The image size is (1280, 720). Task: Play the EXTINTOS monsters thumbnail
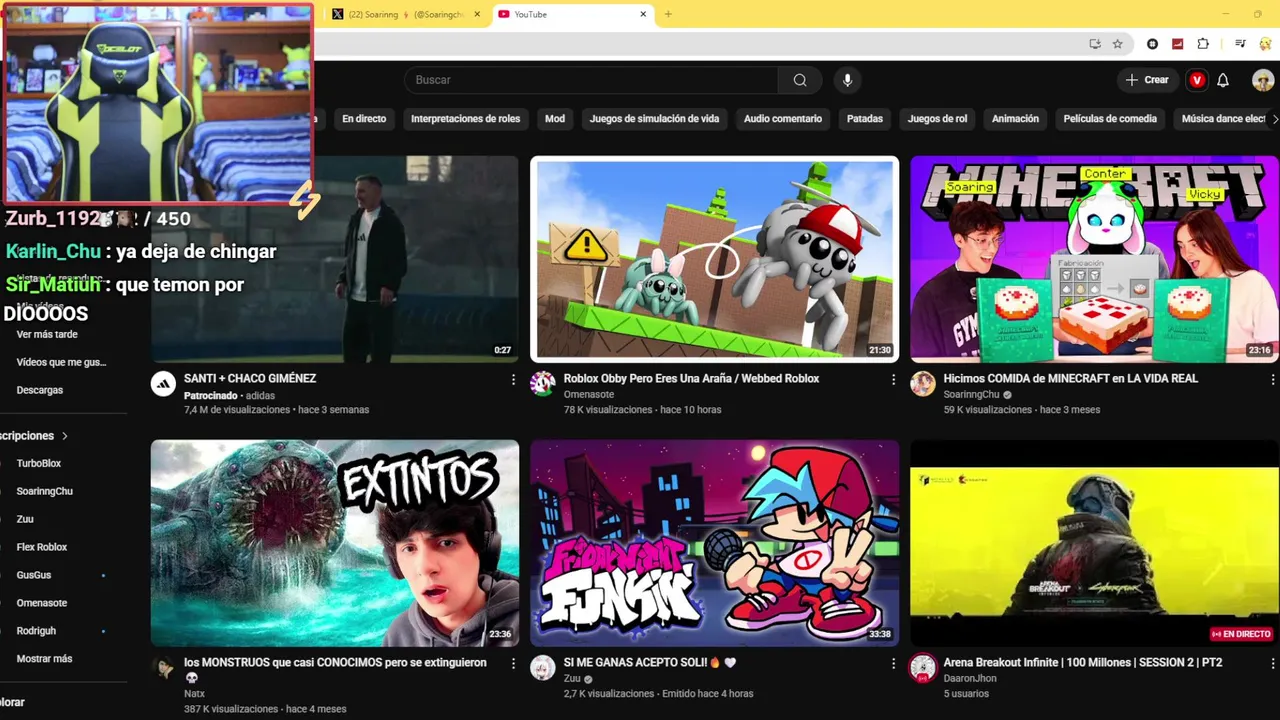(x=335, y=543)
